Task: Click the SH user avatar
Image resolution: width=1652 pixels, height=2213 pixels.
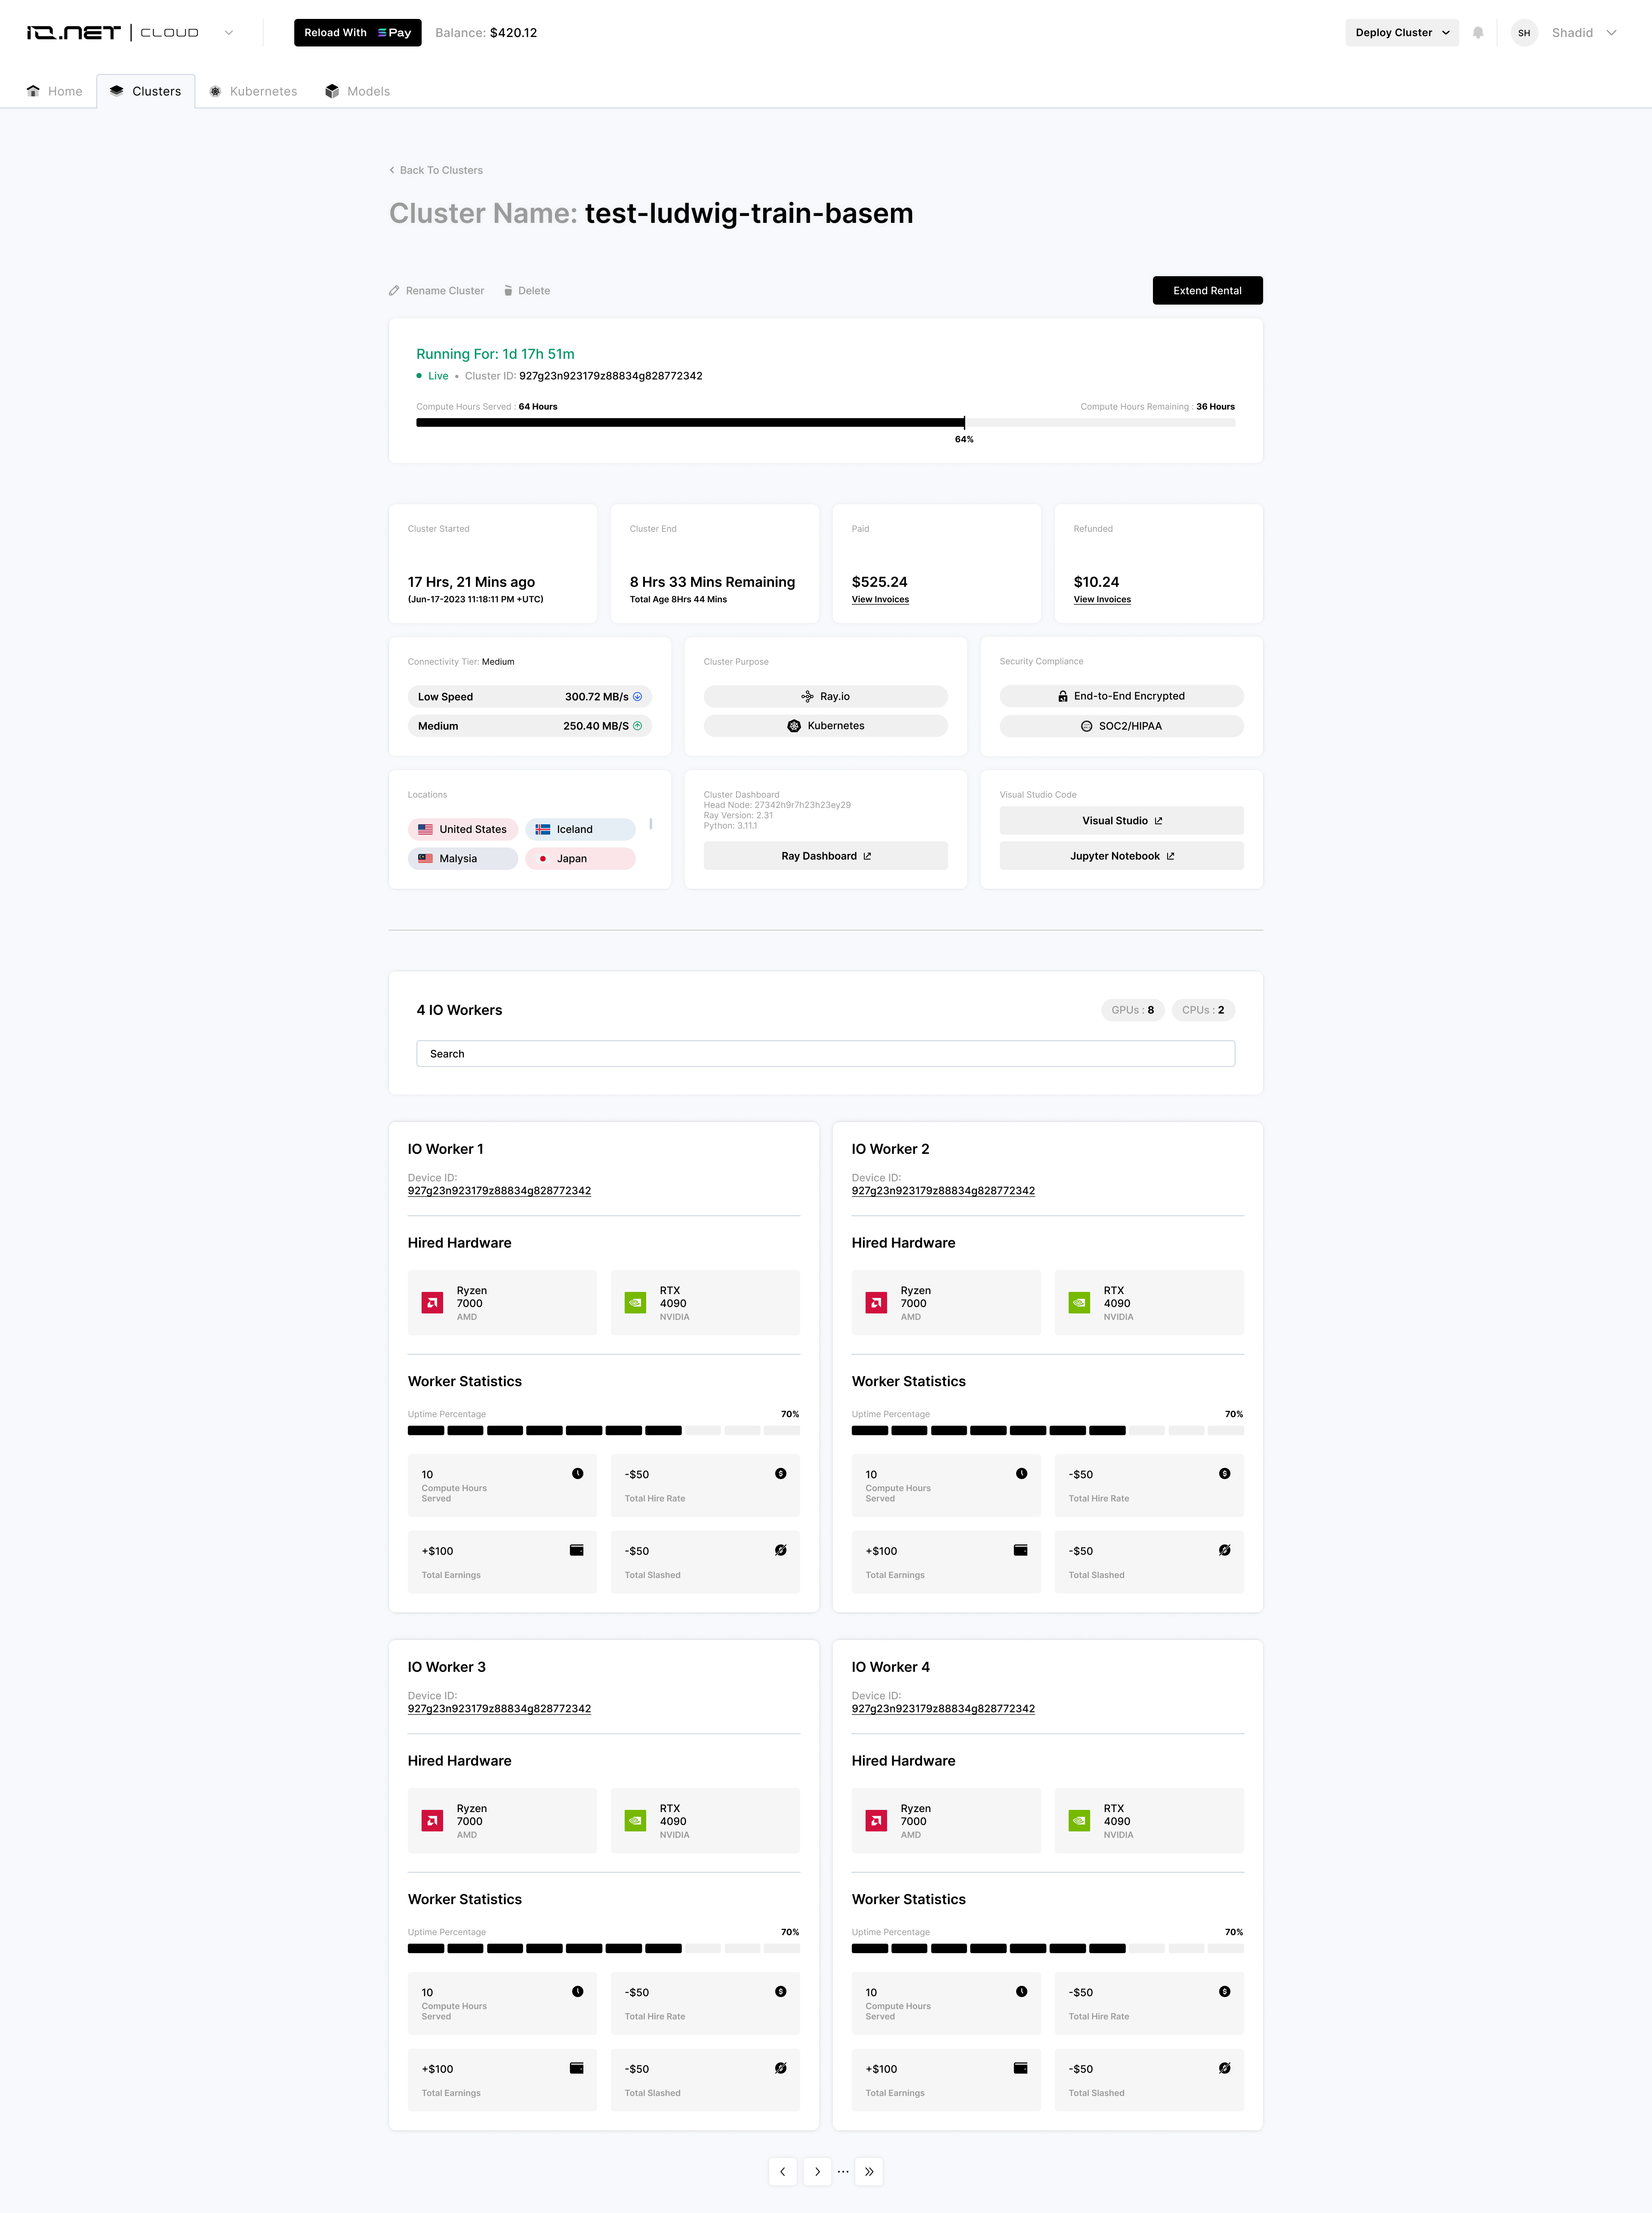Action: point(1523,33)
